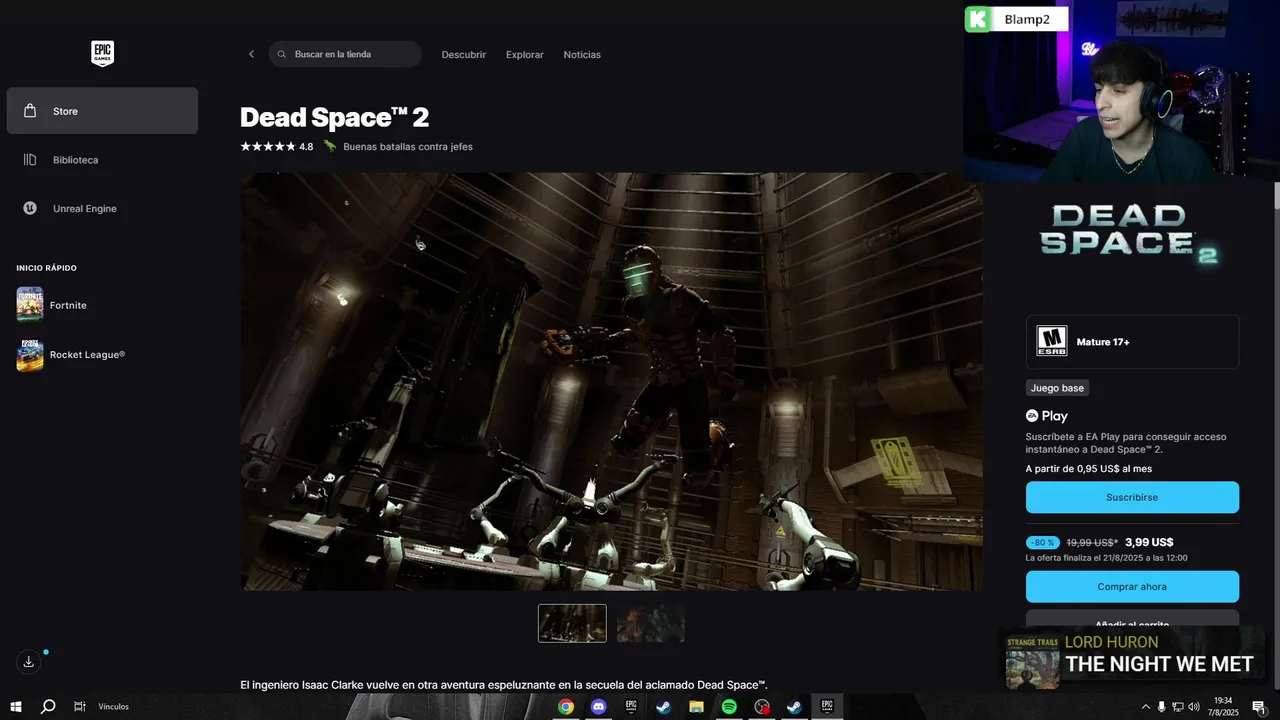Click the -80 % discount badge
This screenshot has width=1280, height=720.
click(1042, 542)
